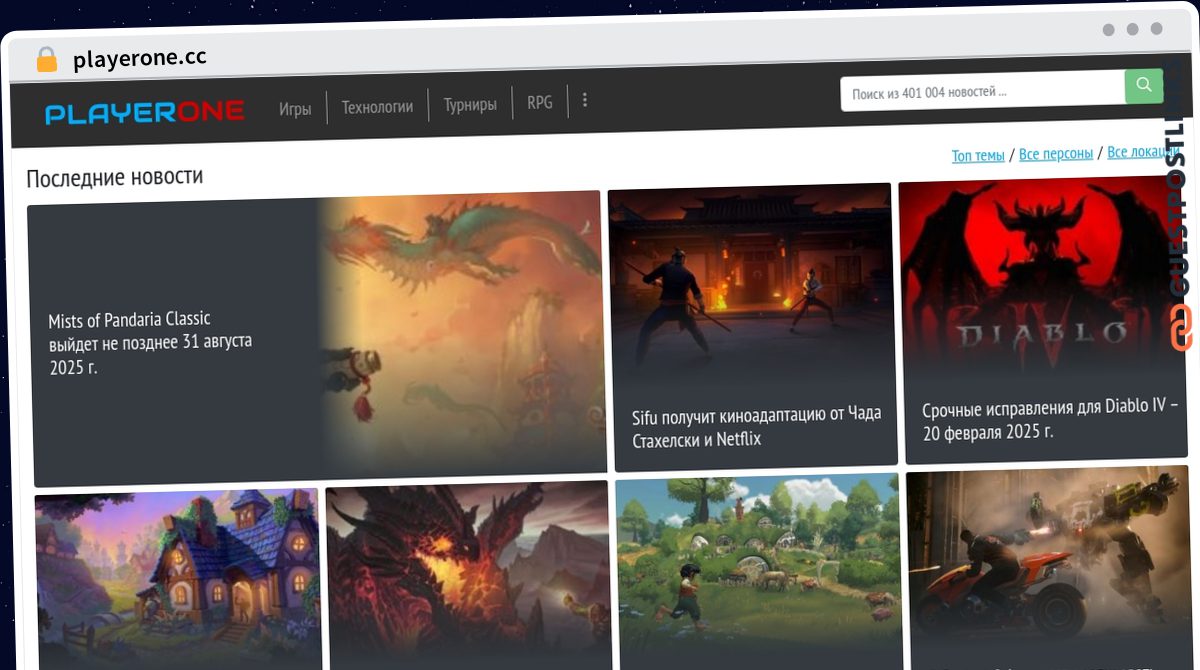
Task: Open the dragon artwork of Pandaria story
Action: click(x=460, y=335)
